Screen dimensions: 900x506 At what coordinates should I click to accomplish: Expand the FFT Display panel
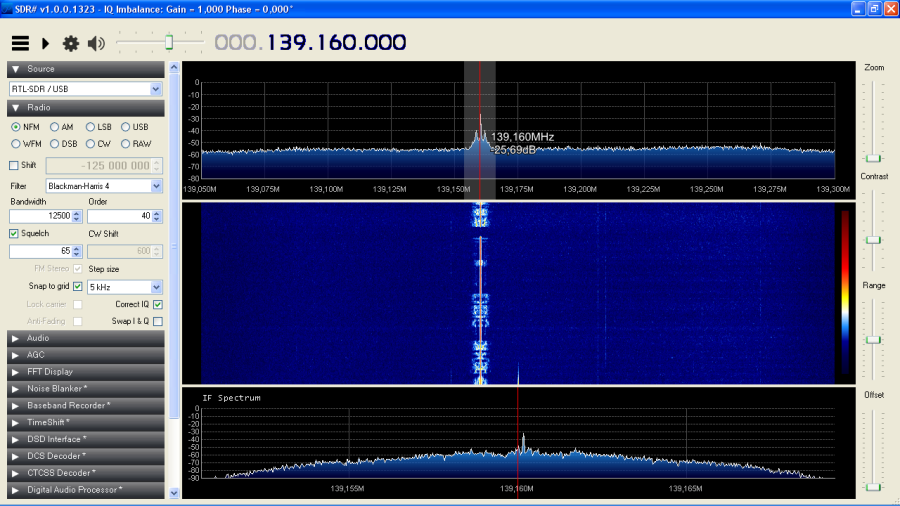point(86,372)
